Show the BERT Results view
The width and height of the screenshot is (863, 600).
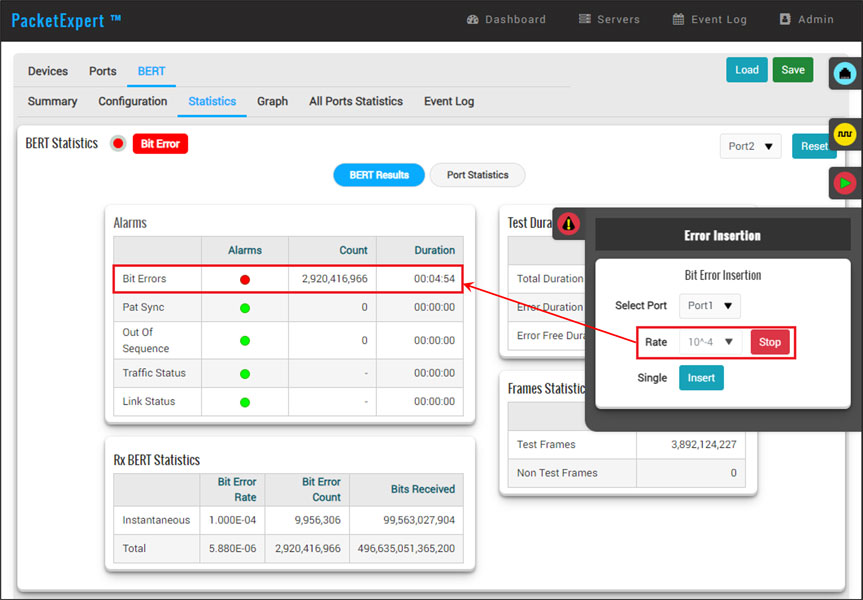(379, 175)
